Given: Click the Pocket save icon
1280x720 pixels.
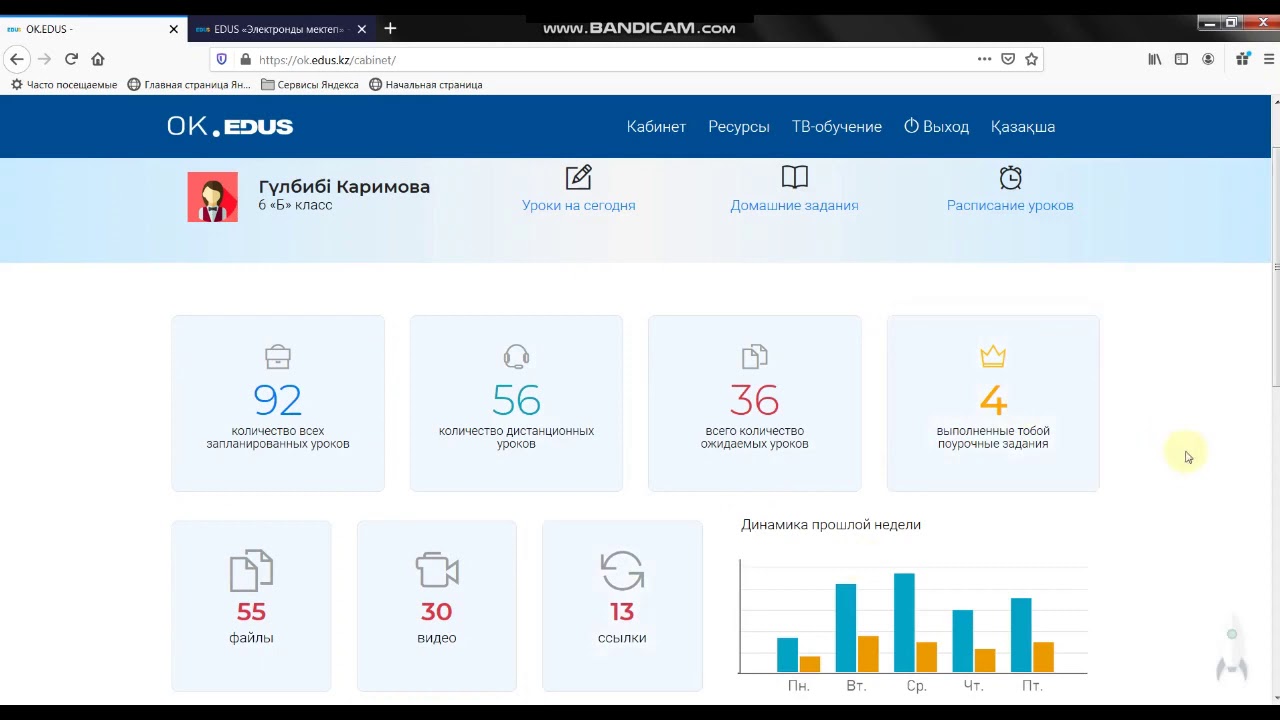Looking at the screenshot, I should pyautogui.click(x=1008, y=59).
